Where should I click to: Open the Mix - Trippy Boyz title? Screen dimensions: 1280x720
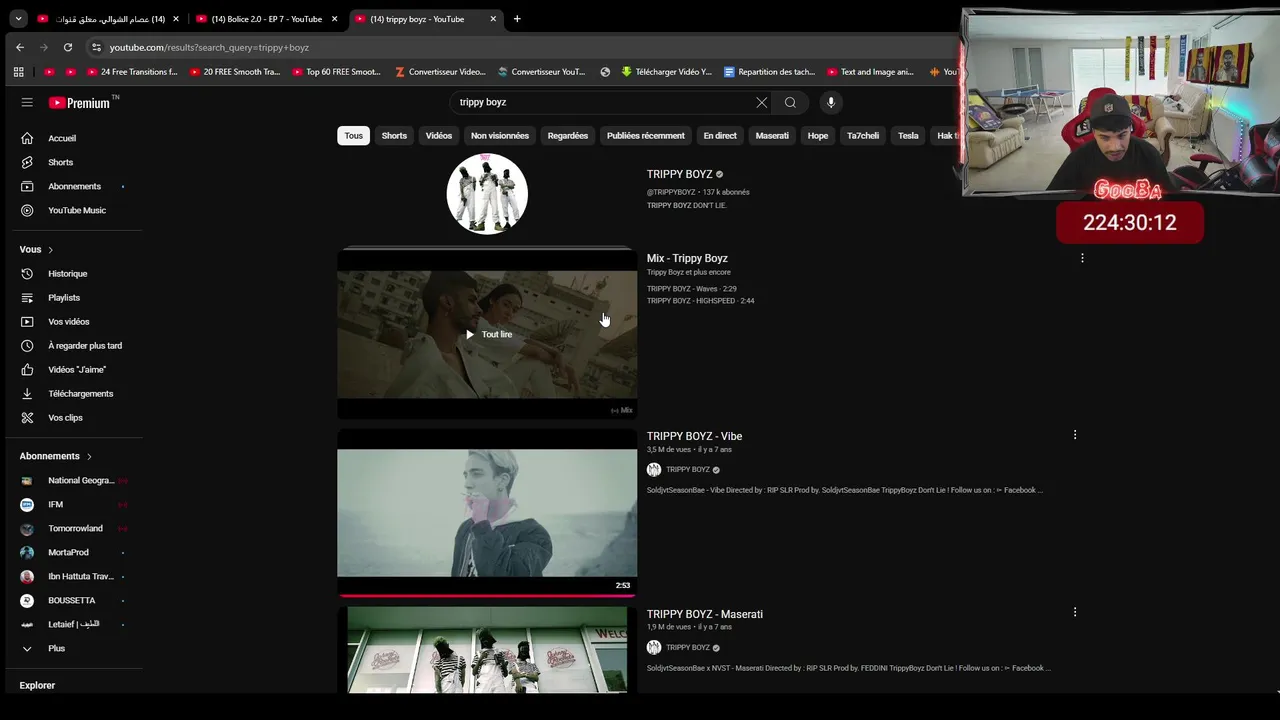pos(687,258)
